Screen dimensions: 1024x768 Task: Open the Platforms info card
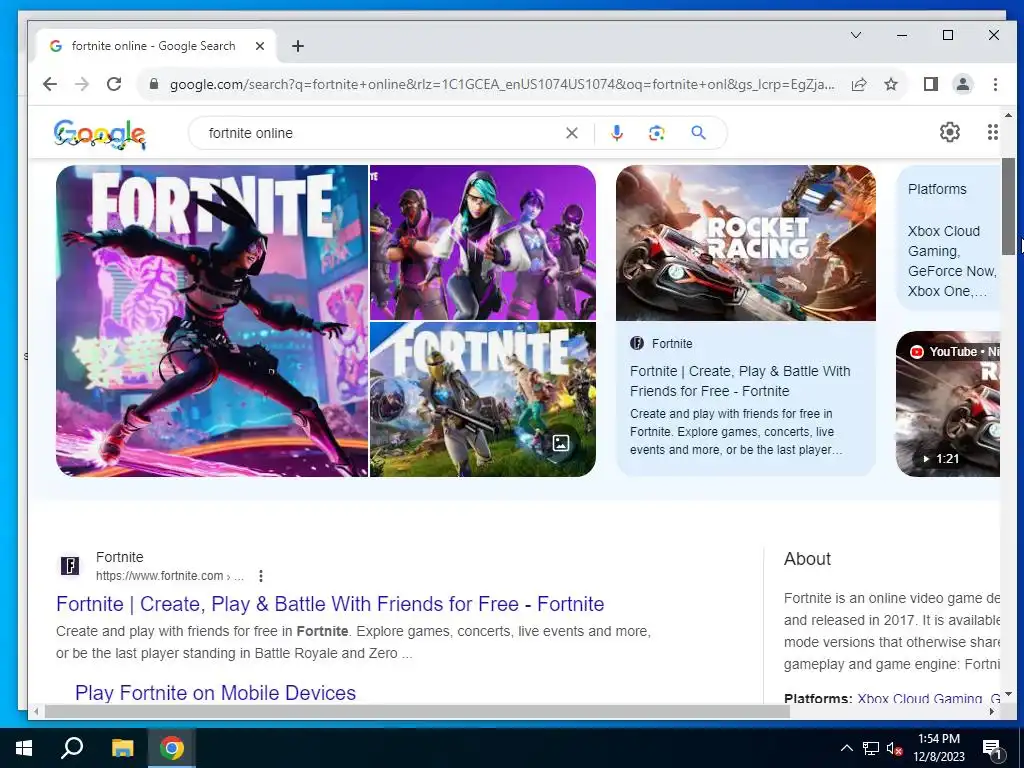click(x=948, y=238)
